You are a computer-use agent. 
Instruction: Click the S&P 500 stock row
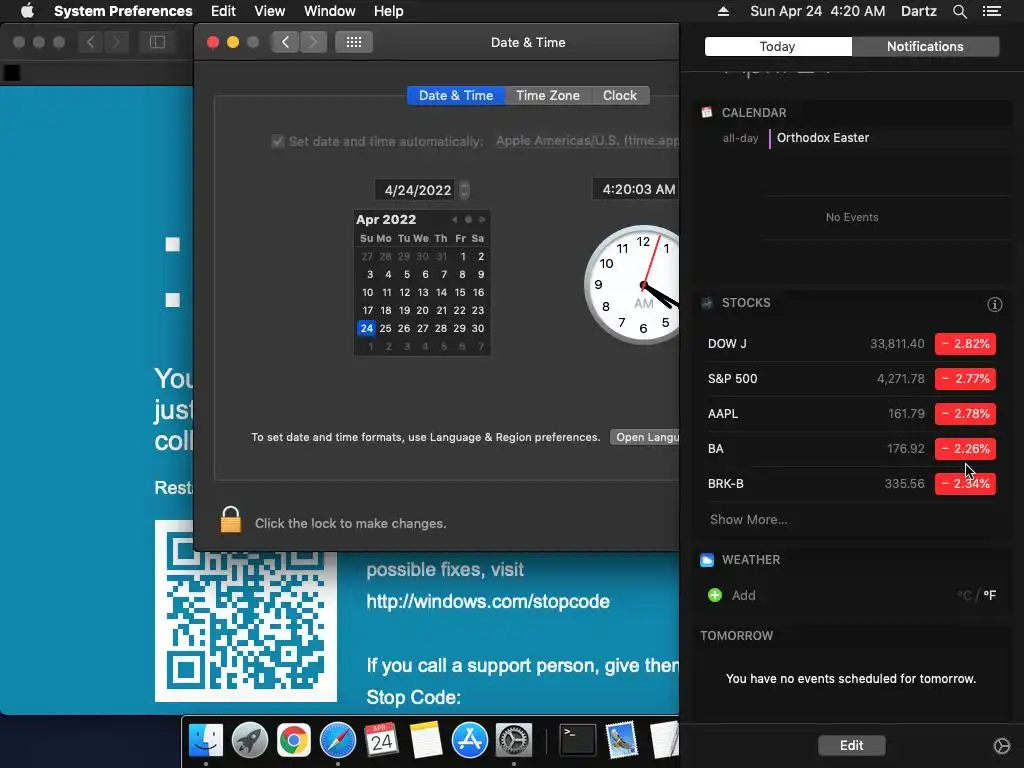[x=852, y=379]
